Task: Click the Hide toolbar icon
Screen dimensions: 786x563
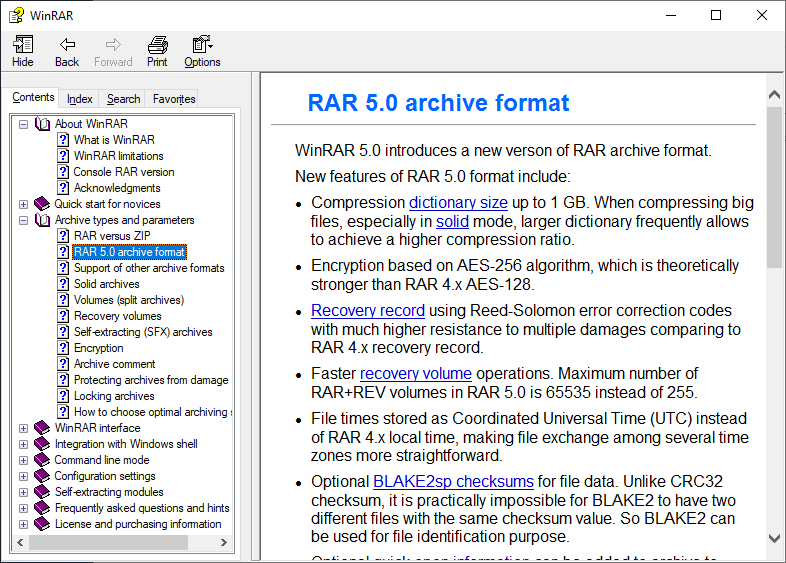Action: tap(22, 45)
